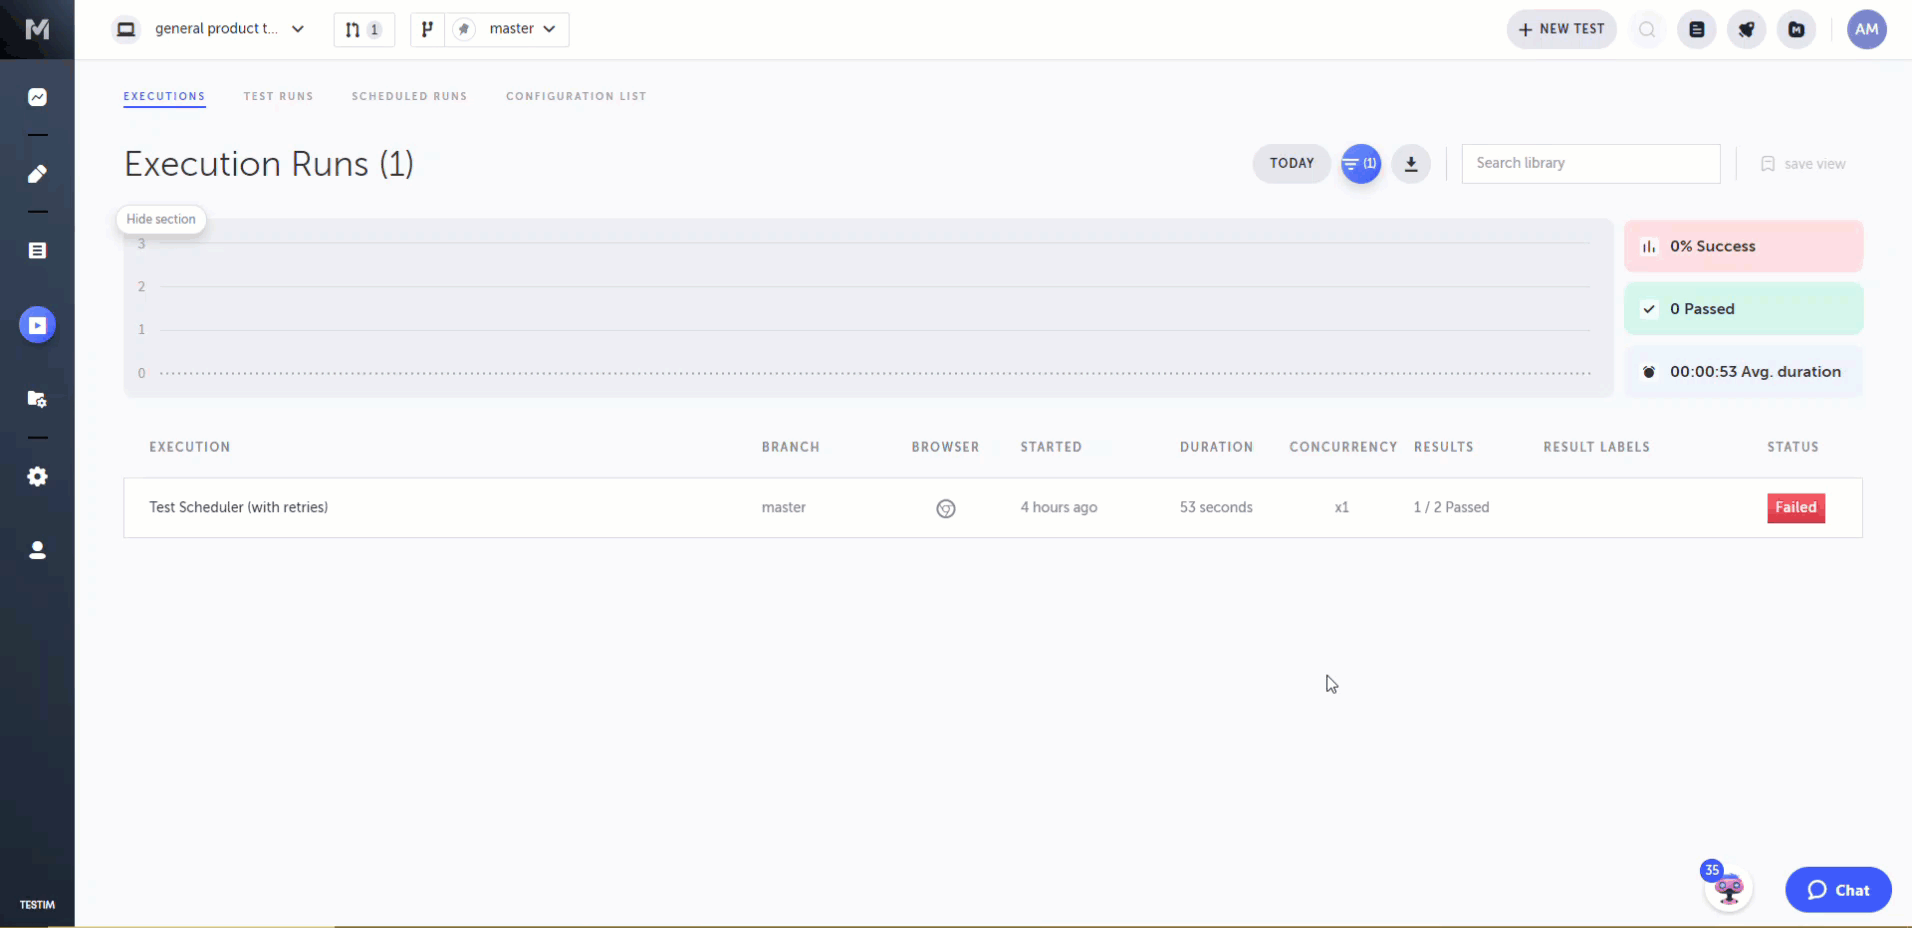Screen dimensions: 1912x928
Task: Open the folder settings icon in sidebar
Action: (x=37, y=400)
